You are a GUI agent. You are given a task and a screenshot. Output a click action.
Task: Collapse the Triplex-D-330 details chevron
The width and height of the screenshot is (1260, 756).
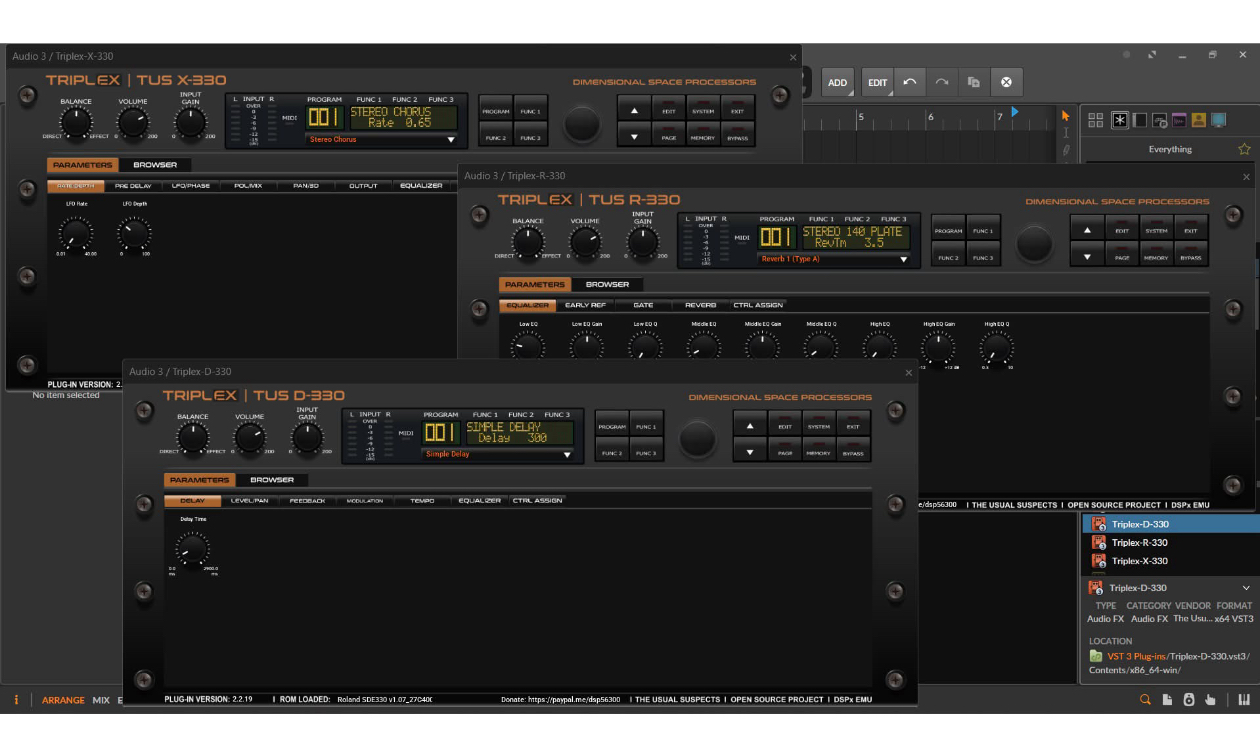click(1245, 588)
